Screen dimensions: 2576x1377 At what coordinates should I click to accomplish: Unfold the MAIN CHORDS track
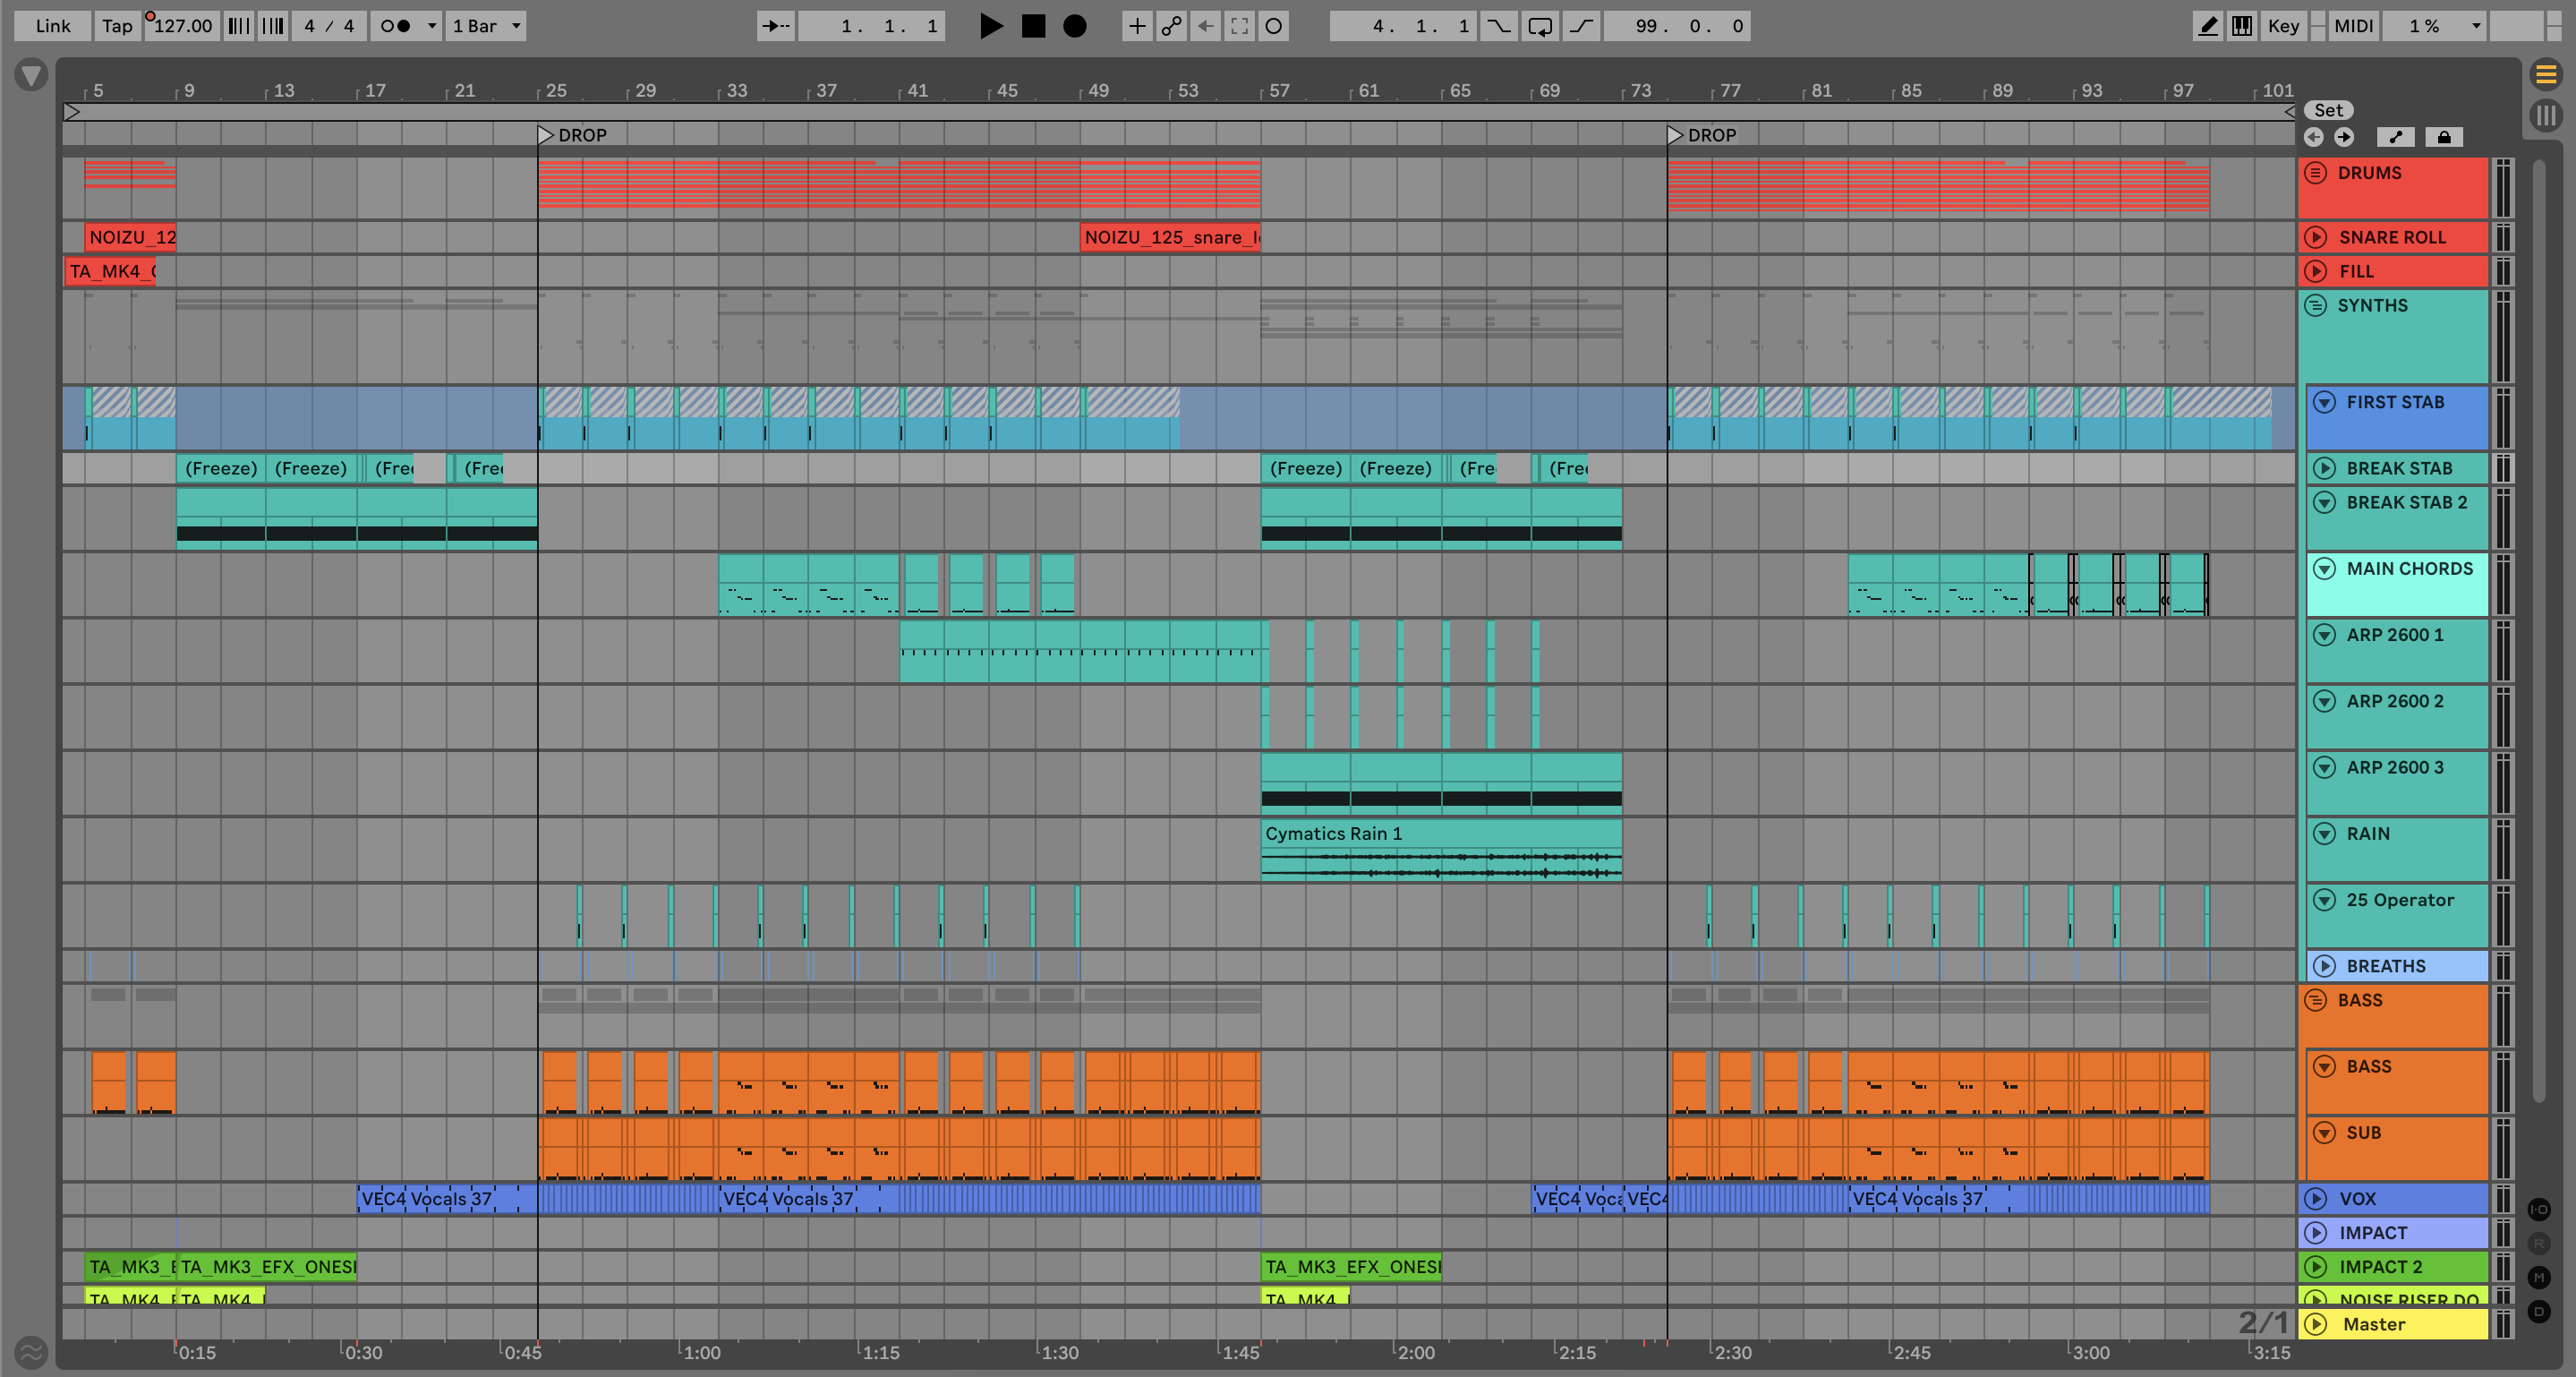(x=2325, y=569)
